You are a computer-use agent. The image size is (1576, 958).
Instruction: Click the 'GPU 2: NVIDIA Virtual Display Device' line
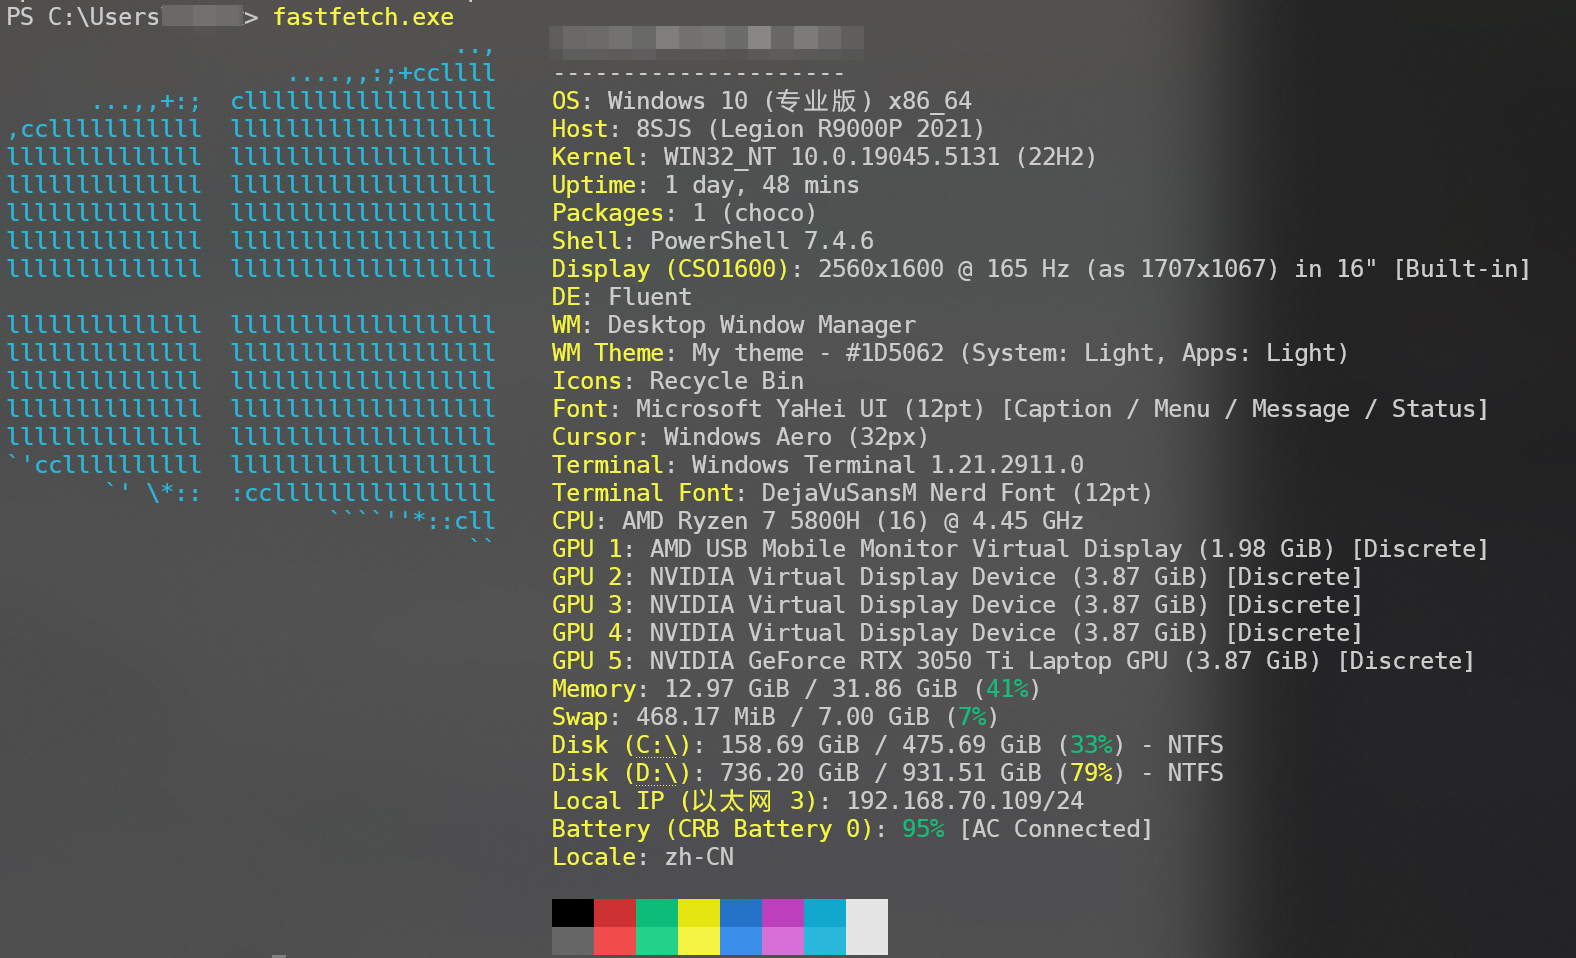957,577
